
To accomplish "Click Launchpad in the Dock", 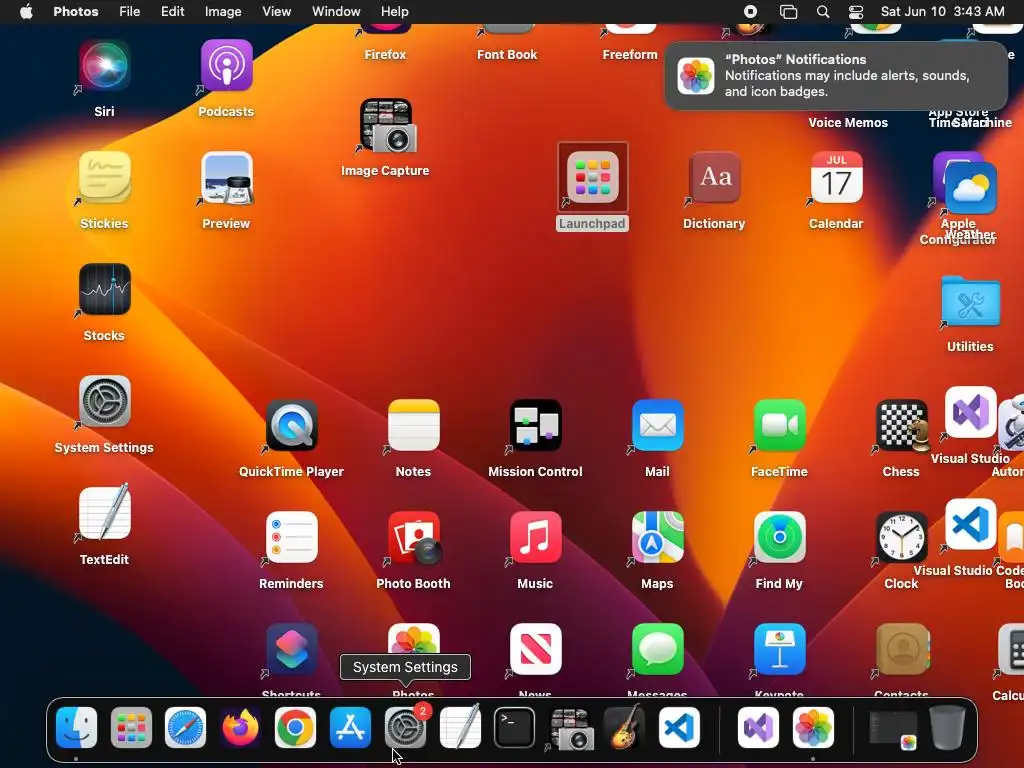I will pyautogui.click(x=131, y=728).
